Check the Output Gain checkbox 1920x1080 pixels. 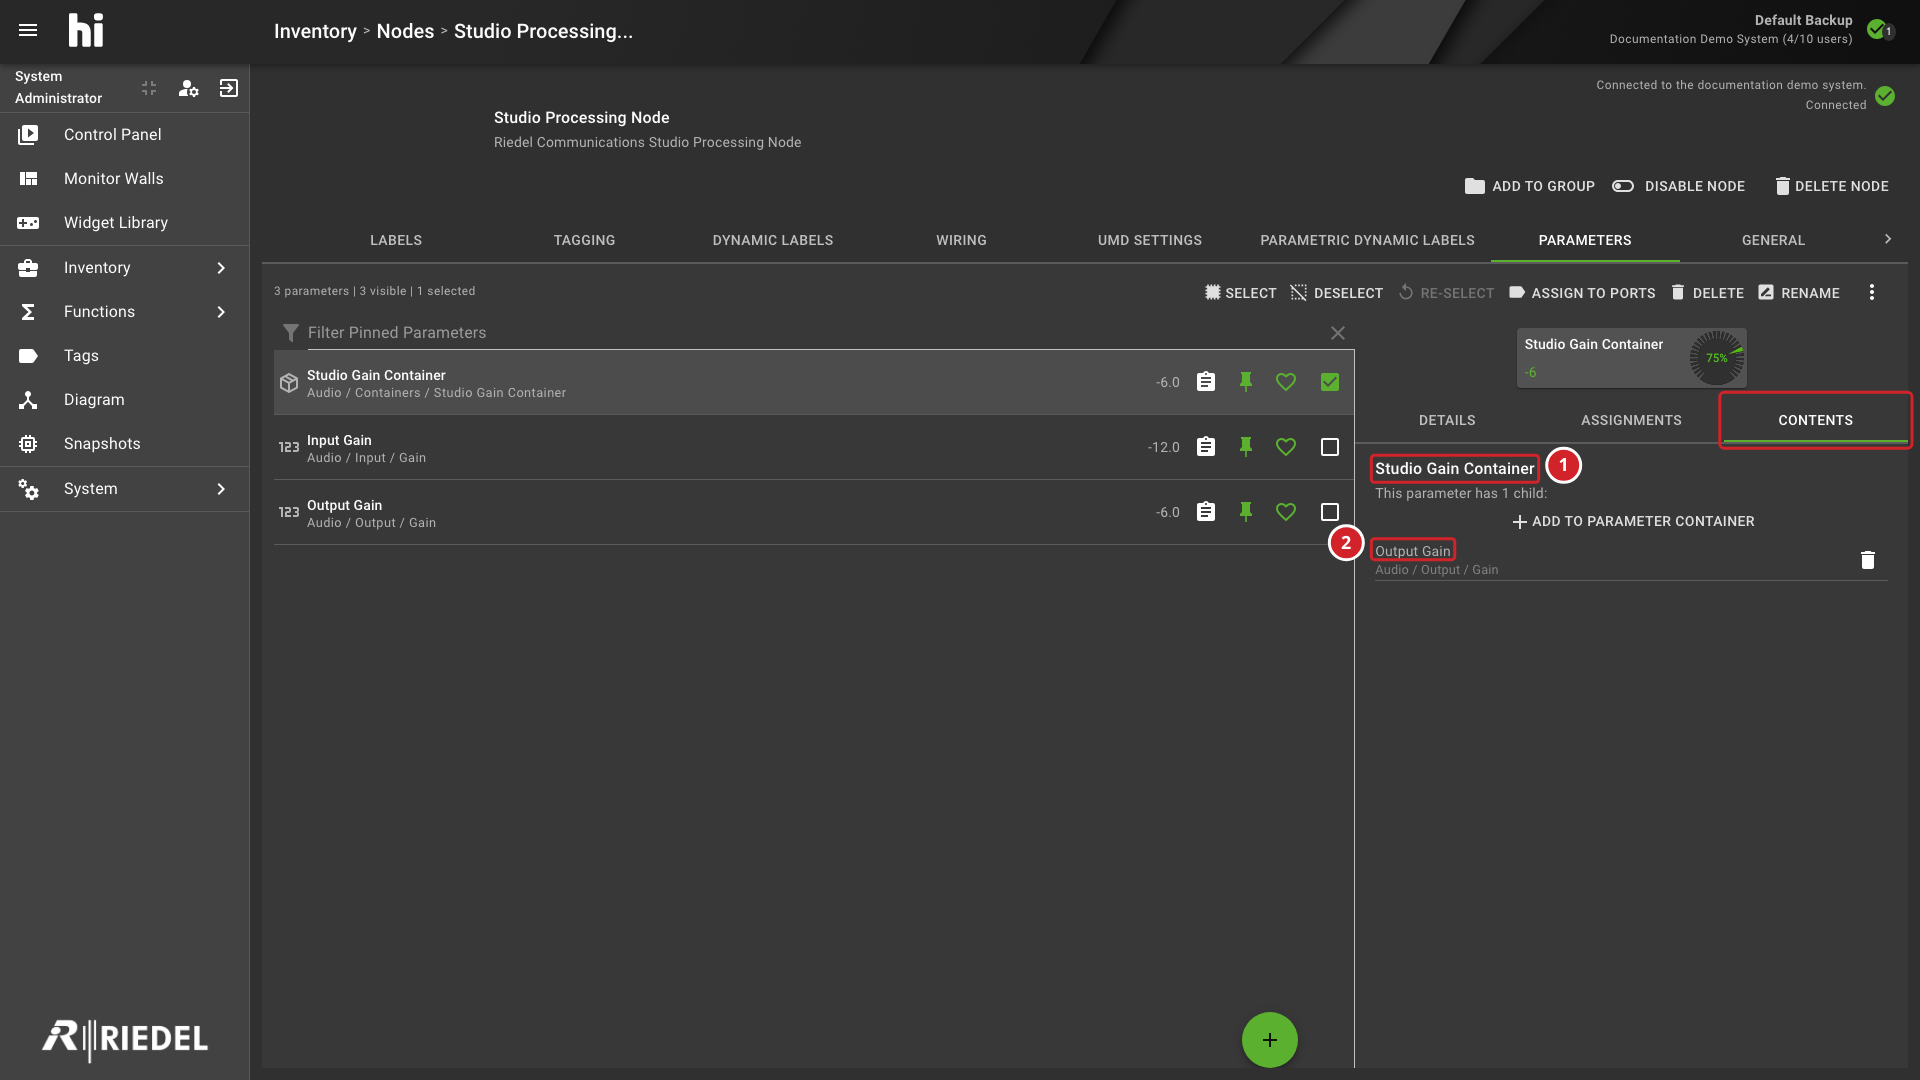pyautogui.click(x=1330, y=512)
